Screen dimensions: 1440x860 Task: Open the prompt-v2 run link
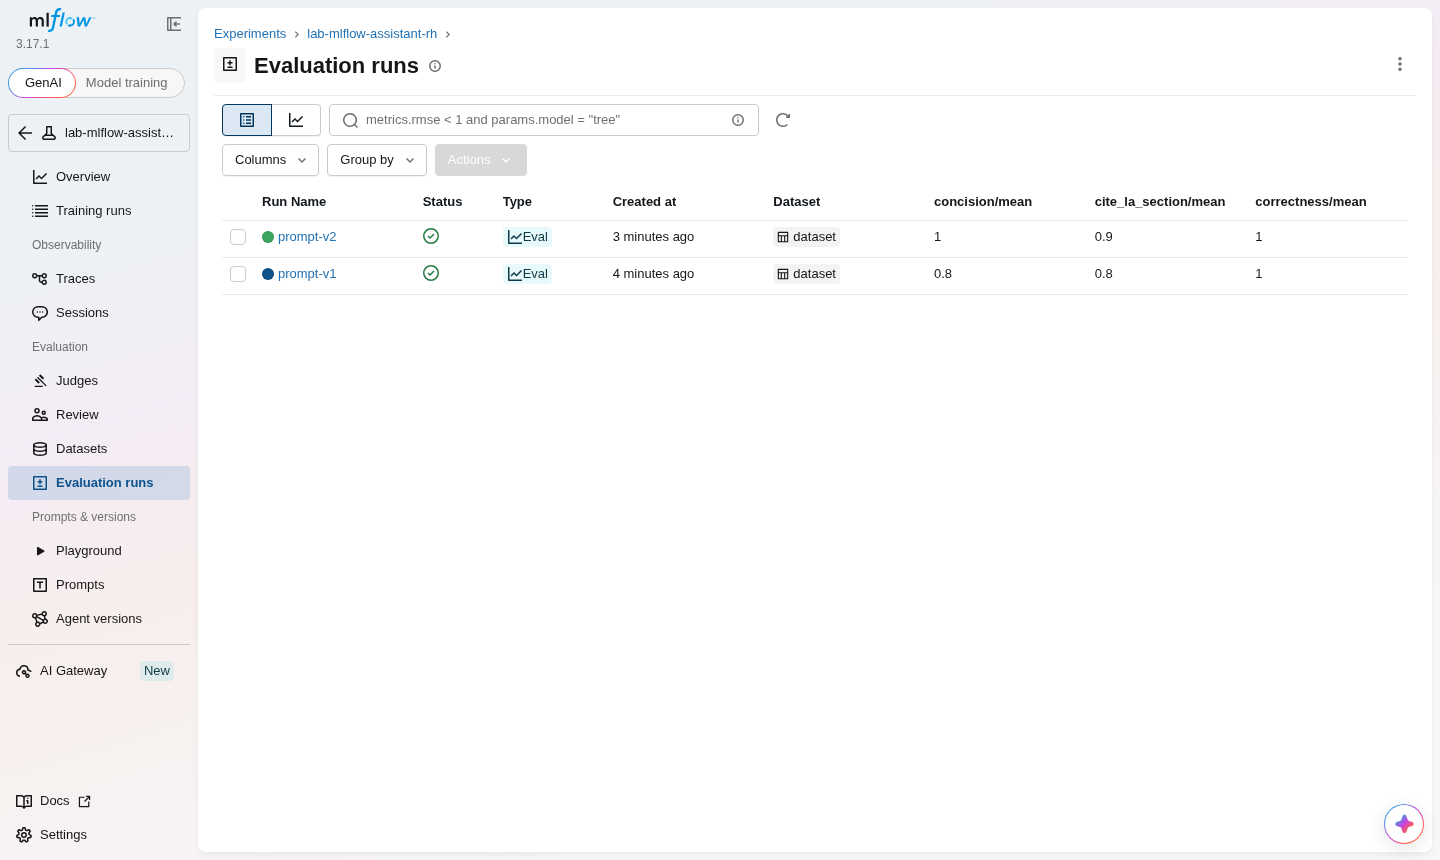point(307,237)
